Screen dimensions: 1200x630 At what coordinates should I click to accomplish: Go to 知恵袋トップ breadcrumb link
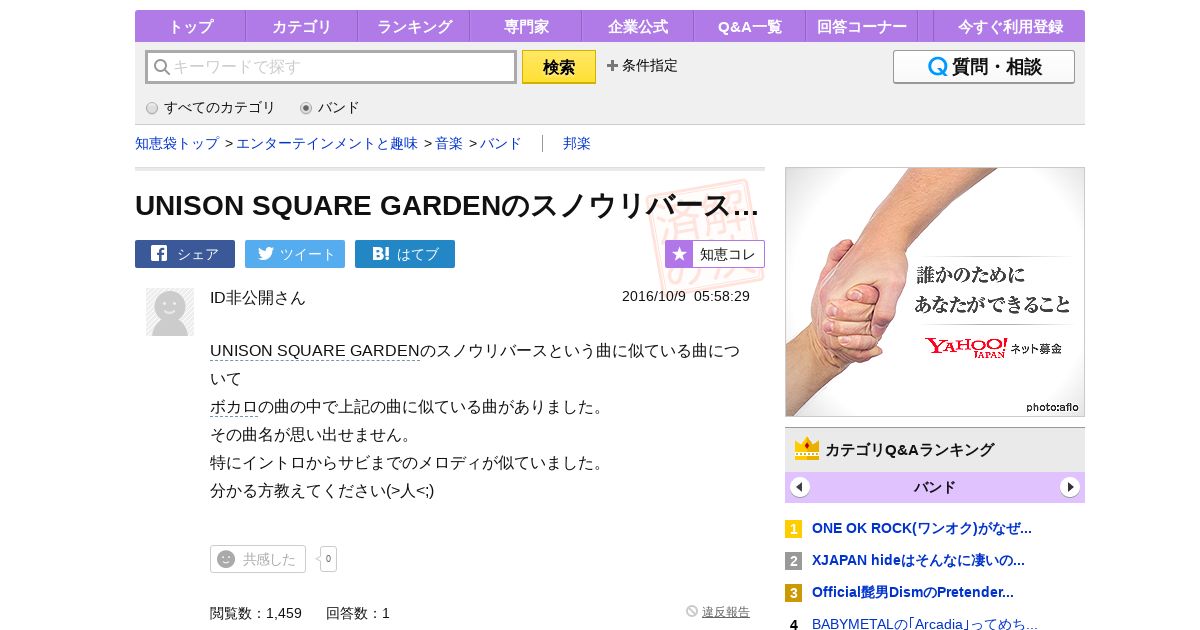[177, 143]
